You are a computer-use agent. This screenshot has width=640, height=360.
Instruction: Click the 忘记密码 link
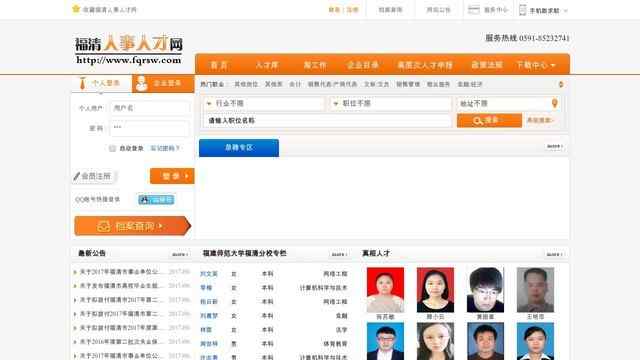(165, 148)
